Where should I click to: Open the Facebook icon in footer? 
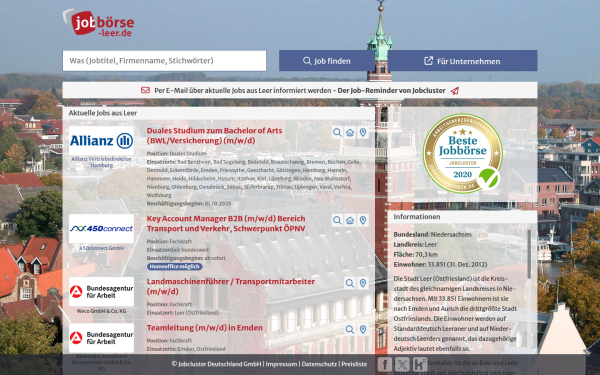click(385, 364)
